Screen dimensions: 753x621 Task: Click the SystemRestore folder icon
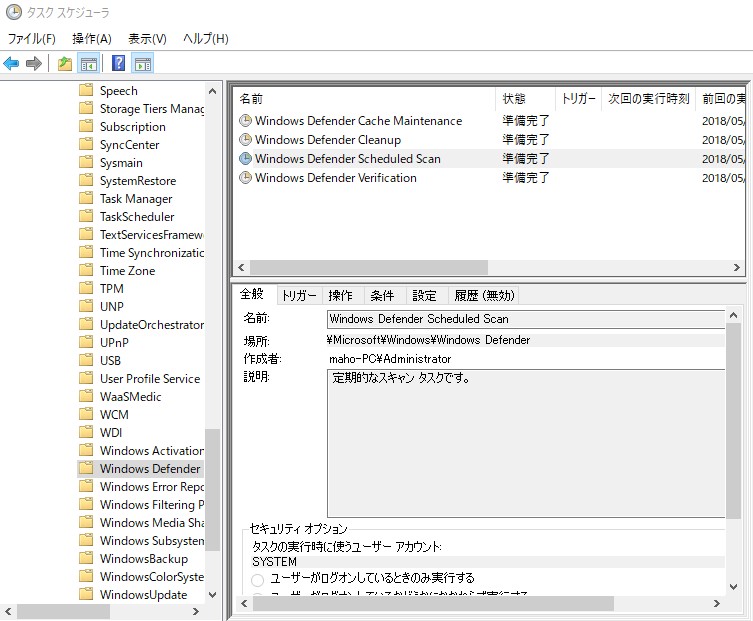[86, 180]
